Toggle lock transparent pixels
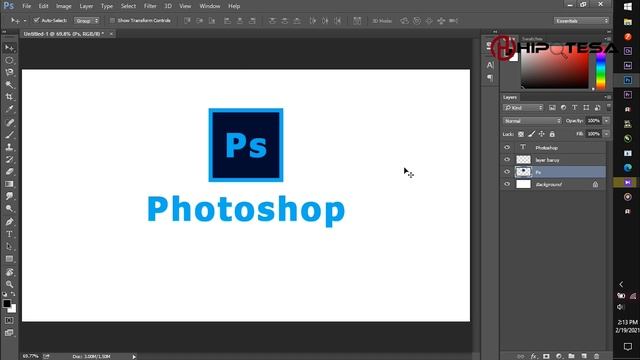The height and width of the screenshot is (360, 640). coord(521,134)
